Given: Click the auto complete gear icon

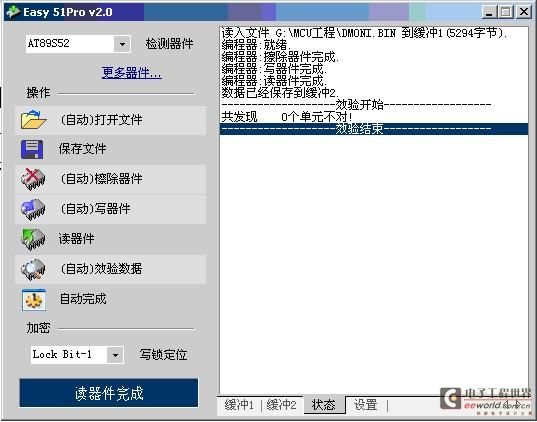Looking at the screenshot, I should click(34, 300).
